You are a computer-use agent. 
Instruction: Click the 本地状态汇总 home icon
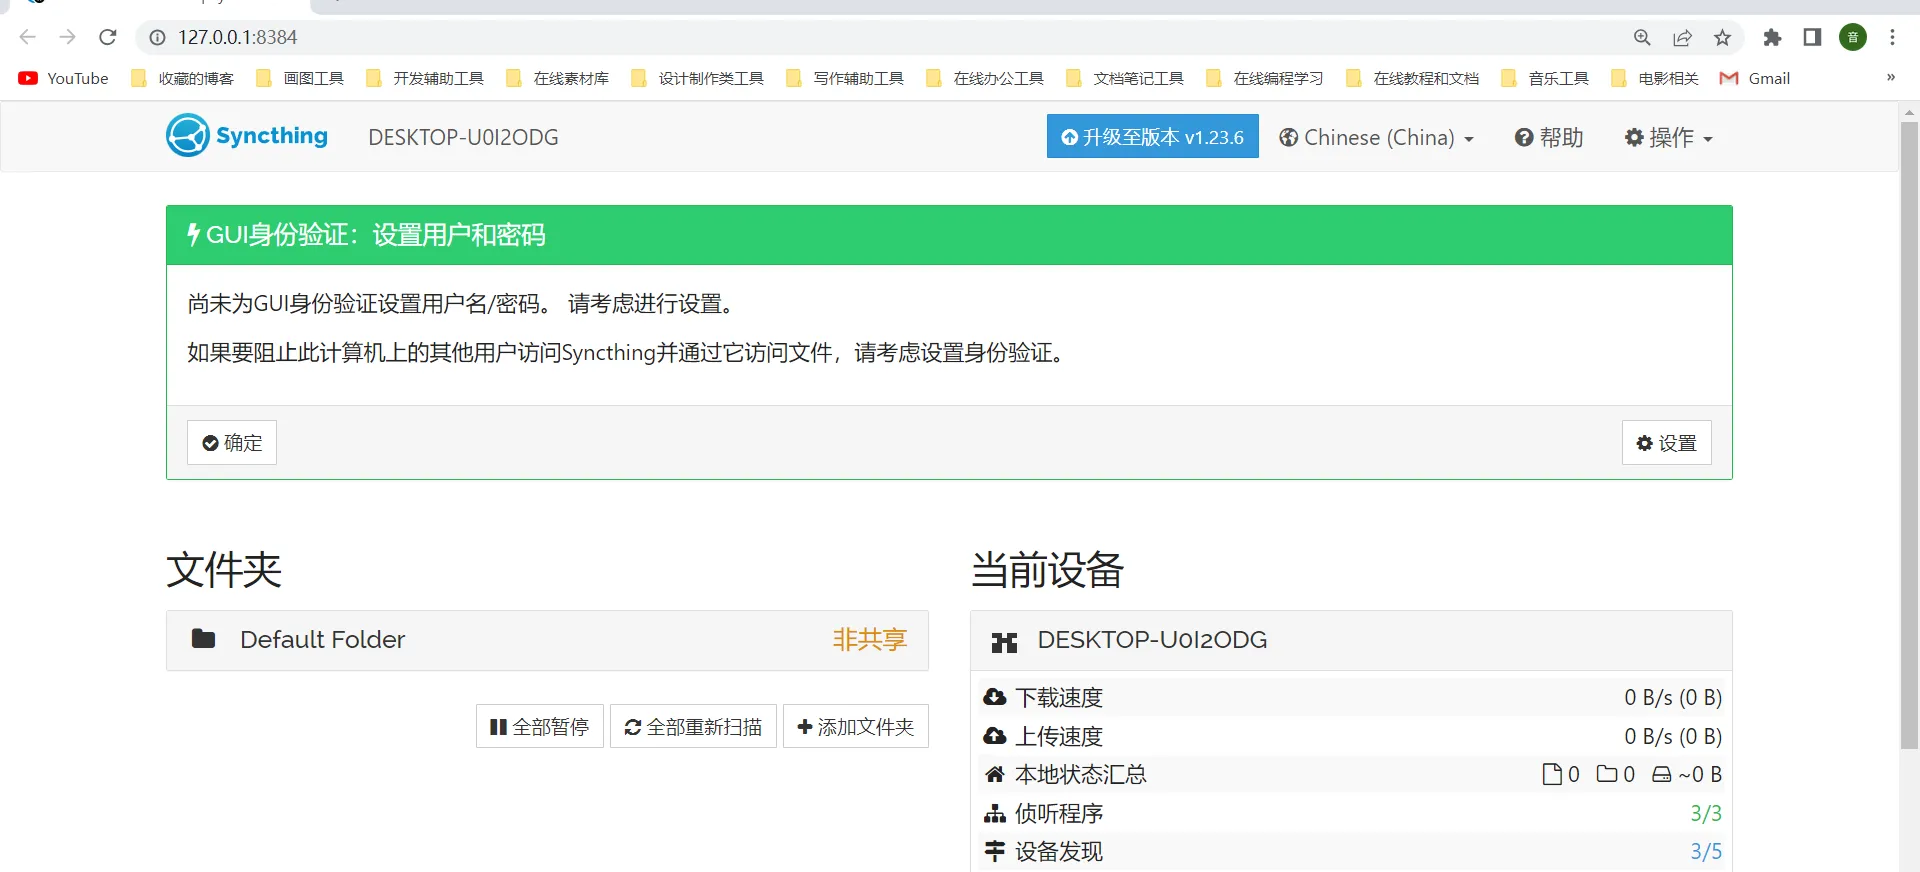(995, 774)
